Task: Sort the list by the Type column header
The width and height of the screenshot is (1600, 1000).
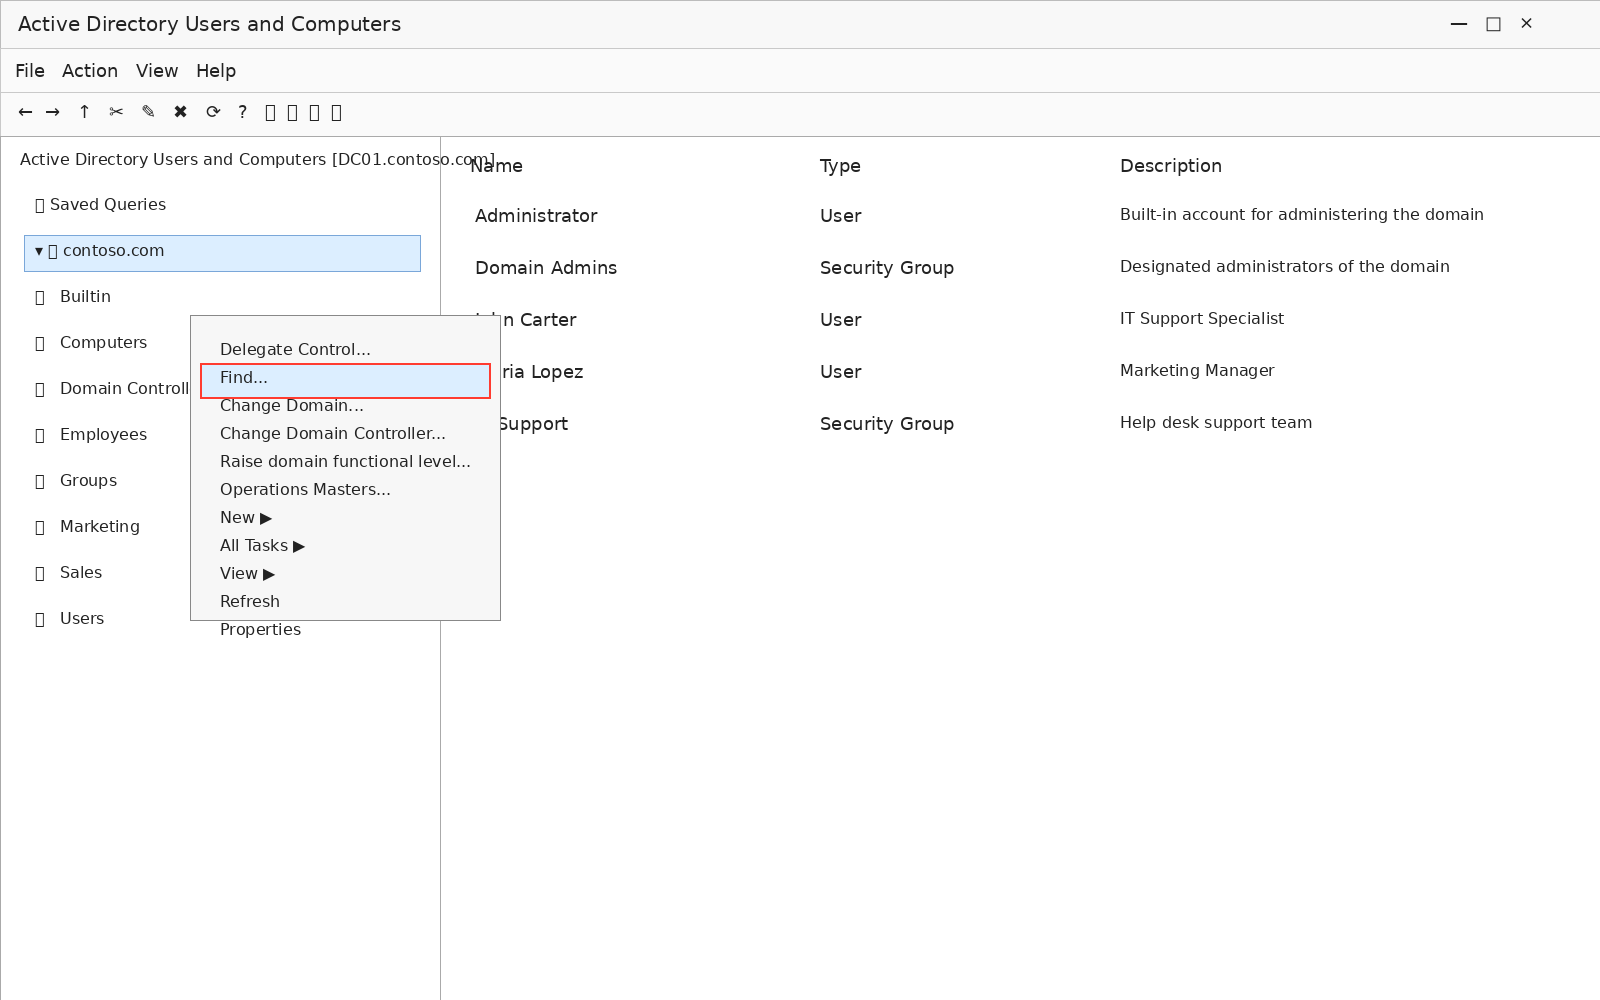Action: coord(840,166)
